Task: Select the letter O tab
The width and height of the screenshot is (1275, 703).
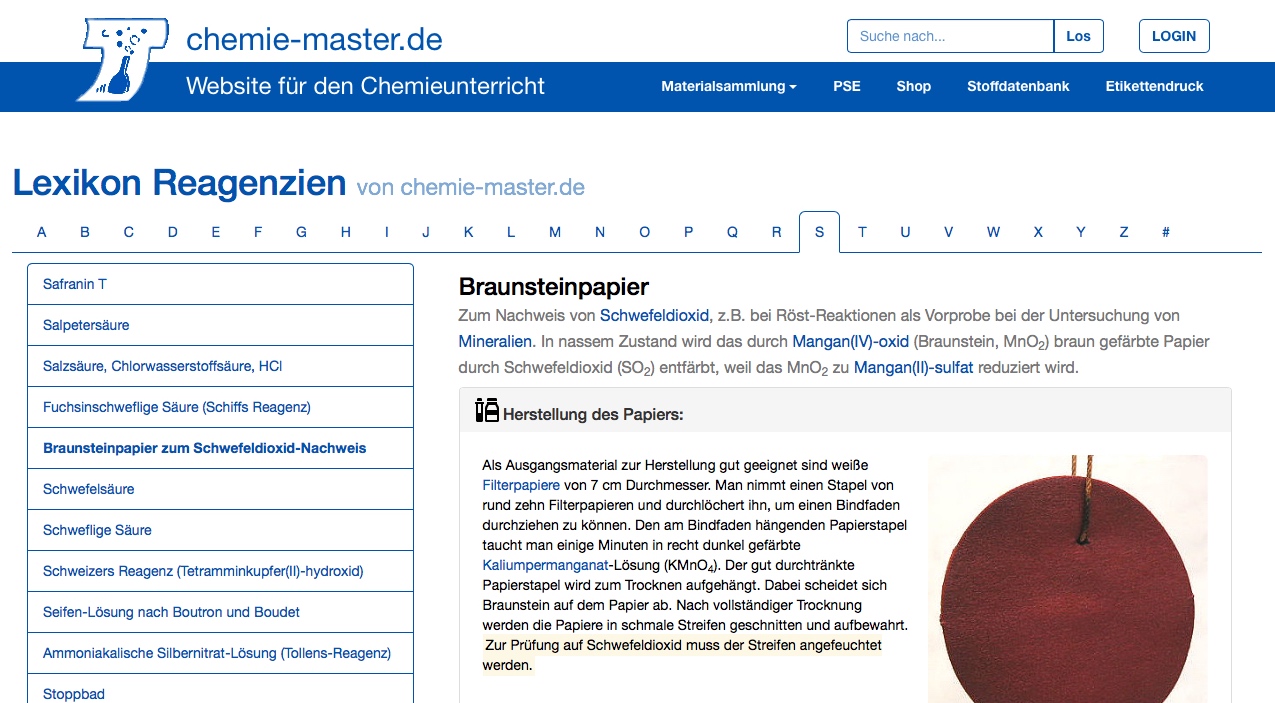Action: tap(645, 232)
